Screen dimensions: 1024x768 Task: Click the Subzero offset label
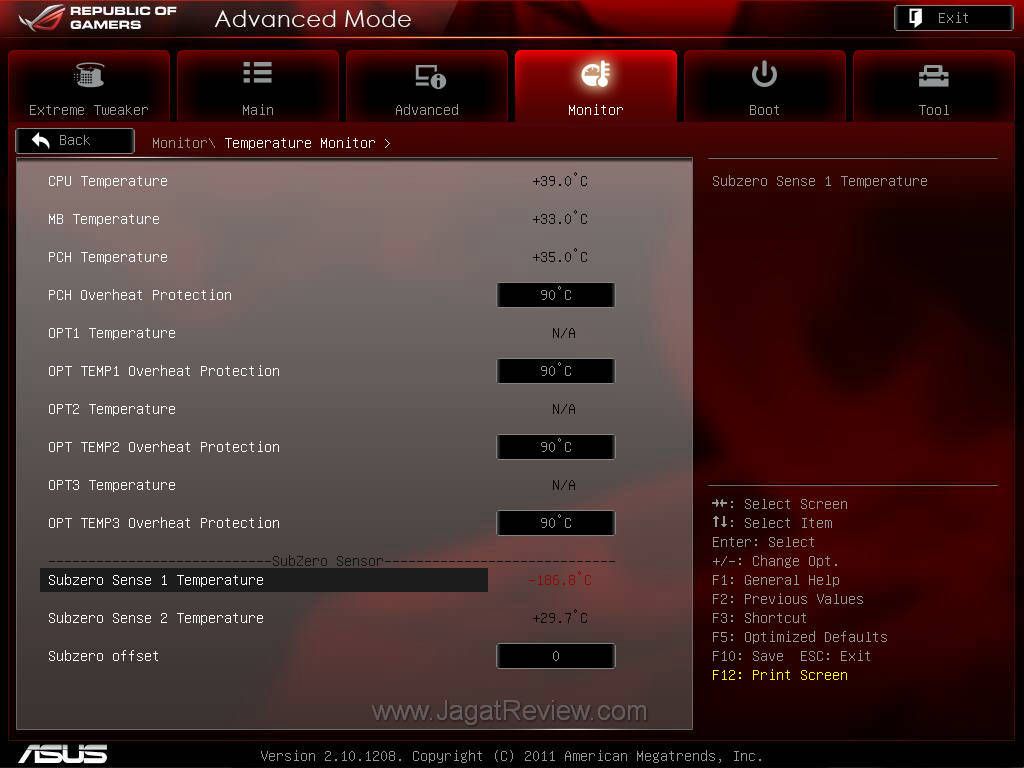coord(103,656)
